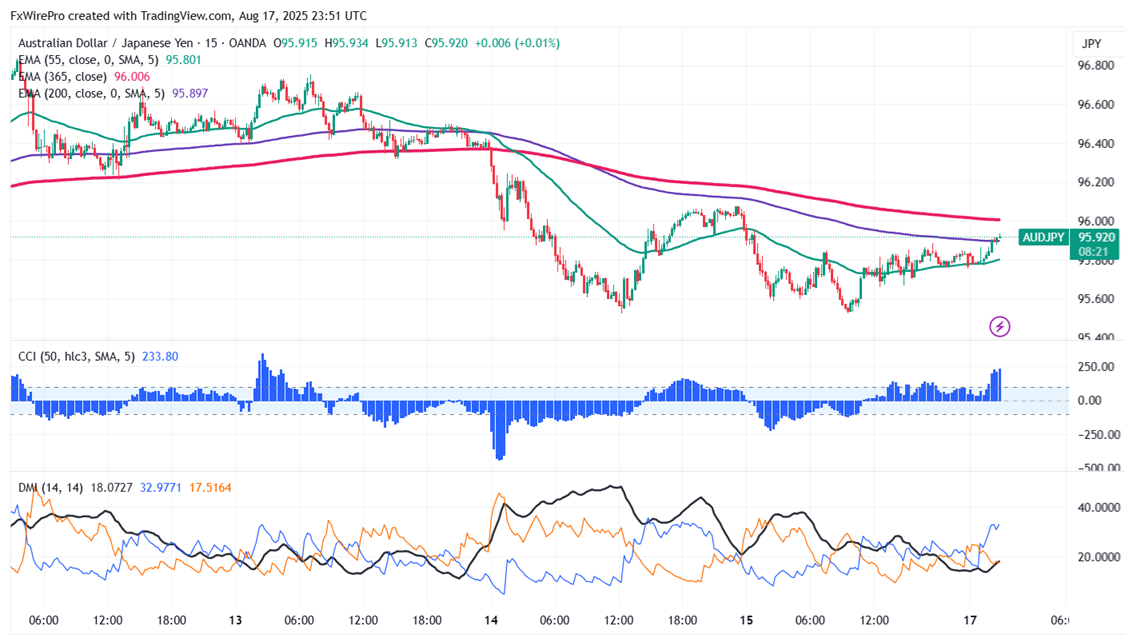Image resolution: width=1125 pixels, height=637 pixels.
Task: Click the purple lightning bolt icon
Action: tap(999, 327)
